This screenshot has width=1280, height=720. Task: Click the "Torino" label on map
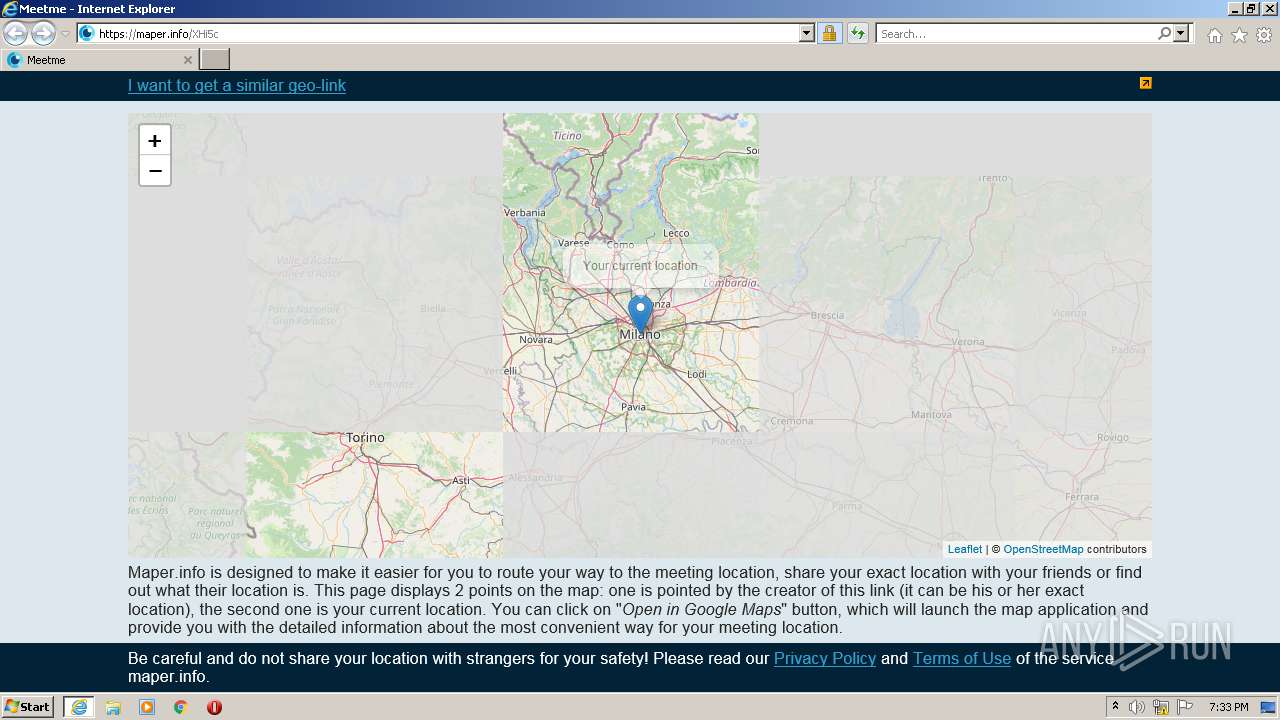[x=364, y=438]
